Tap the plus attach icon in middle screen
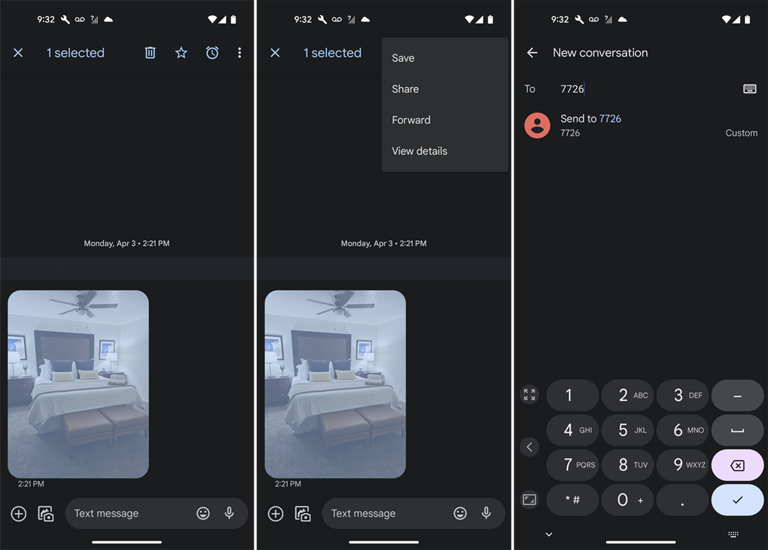Screen dimensions: 768x550 276,513
